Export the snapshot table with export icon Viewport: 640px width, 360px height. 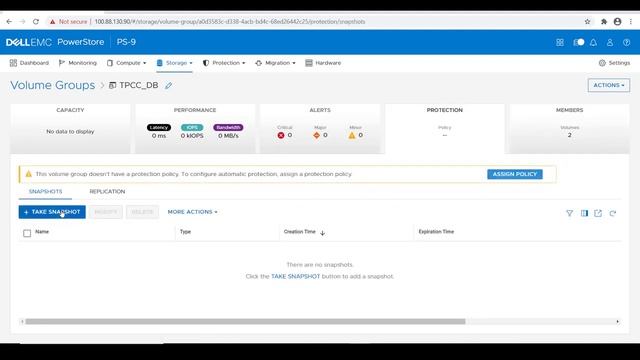coord(598,213)
